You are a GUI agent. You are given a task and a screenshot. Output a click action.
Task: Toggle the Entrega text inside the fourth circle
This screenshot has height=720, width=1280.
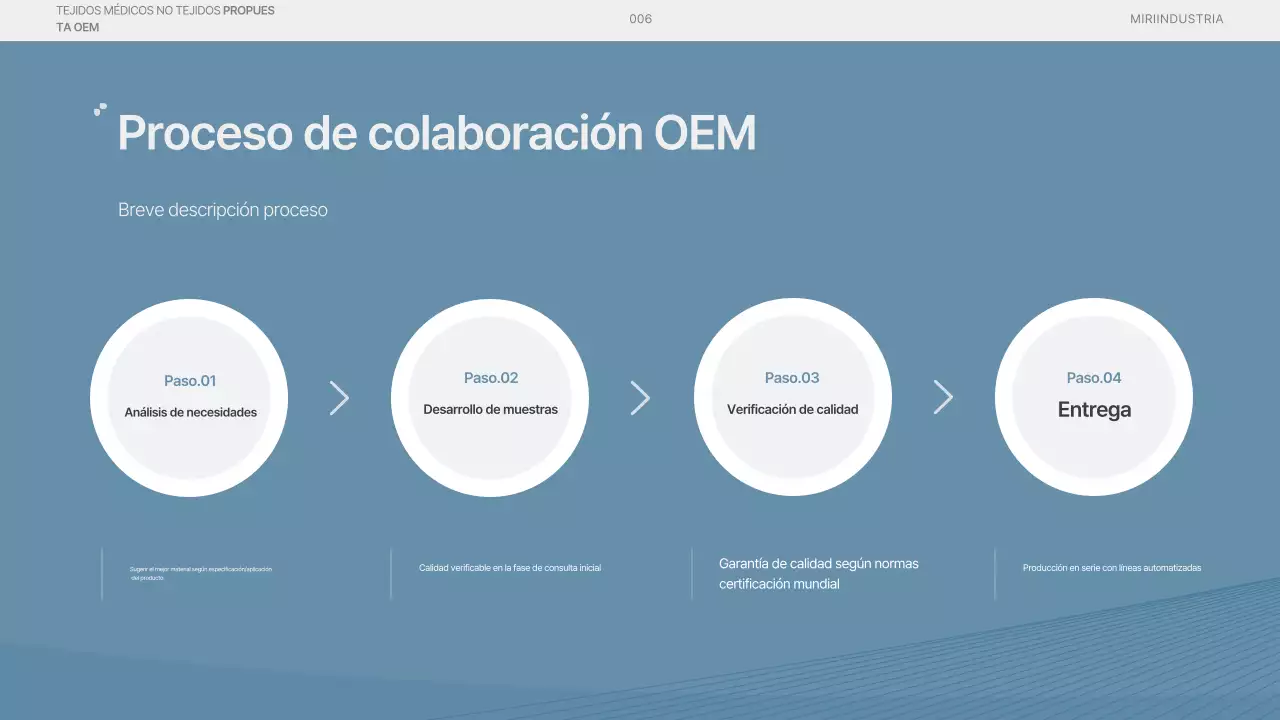coord(1094,409)
